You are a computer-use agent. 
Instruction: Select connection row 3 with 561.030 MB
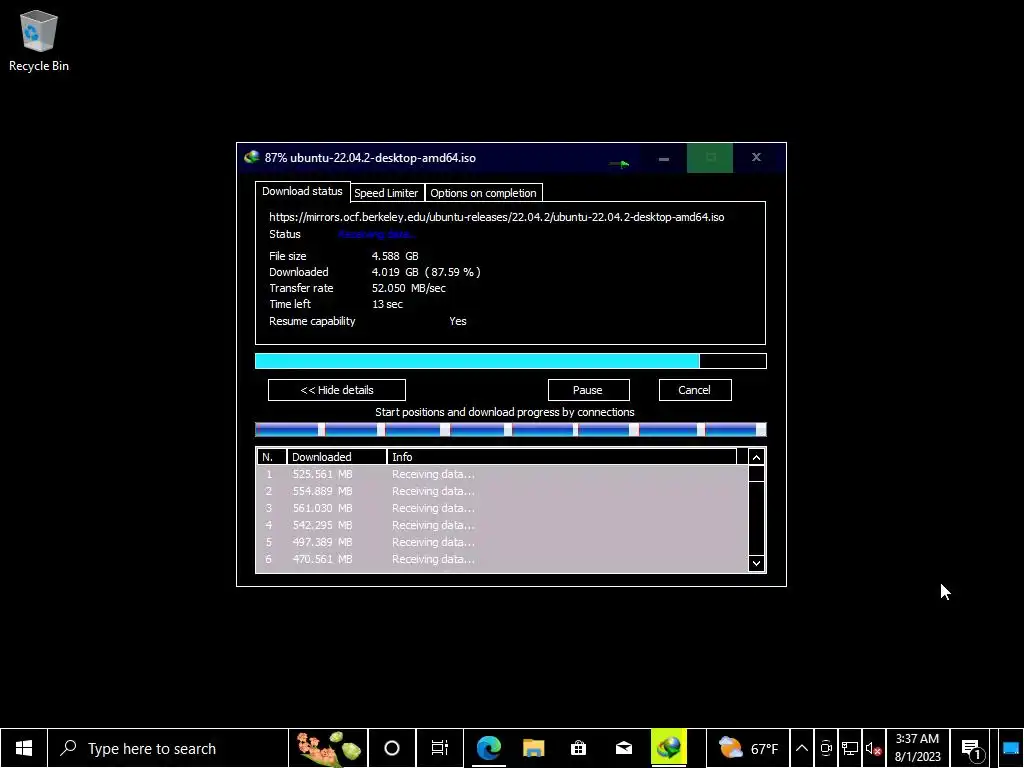502,508
